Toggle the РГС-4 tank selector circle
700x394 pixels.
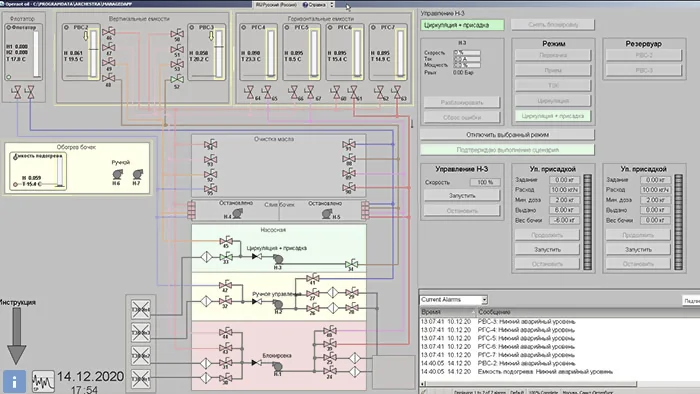coord(244,28)
